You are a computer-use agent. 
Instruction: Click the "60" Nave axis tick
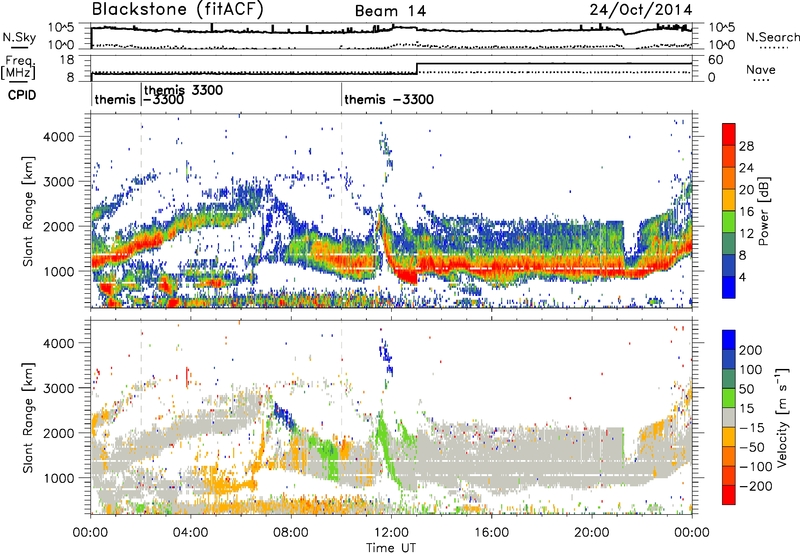click(716, 60)
